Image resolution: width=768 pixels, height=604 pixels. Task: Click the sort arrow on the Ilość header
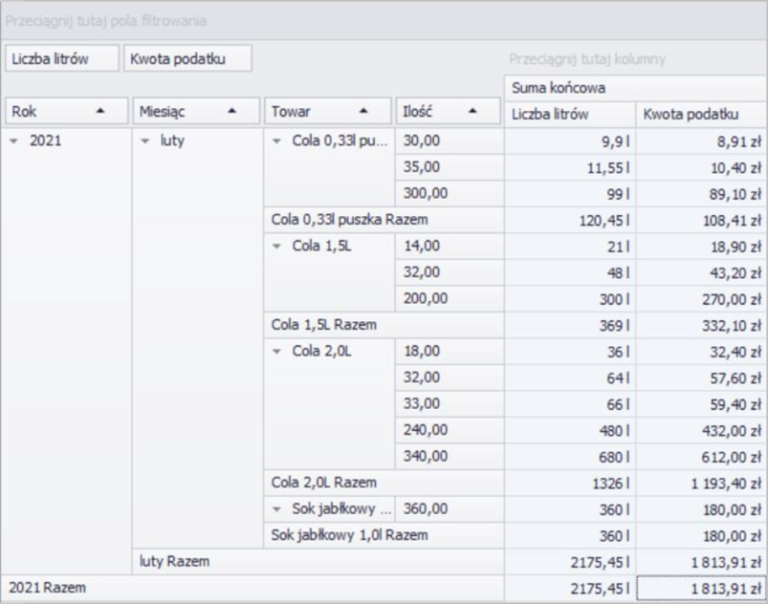point(472,113)
